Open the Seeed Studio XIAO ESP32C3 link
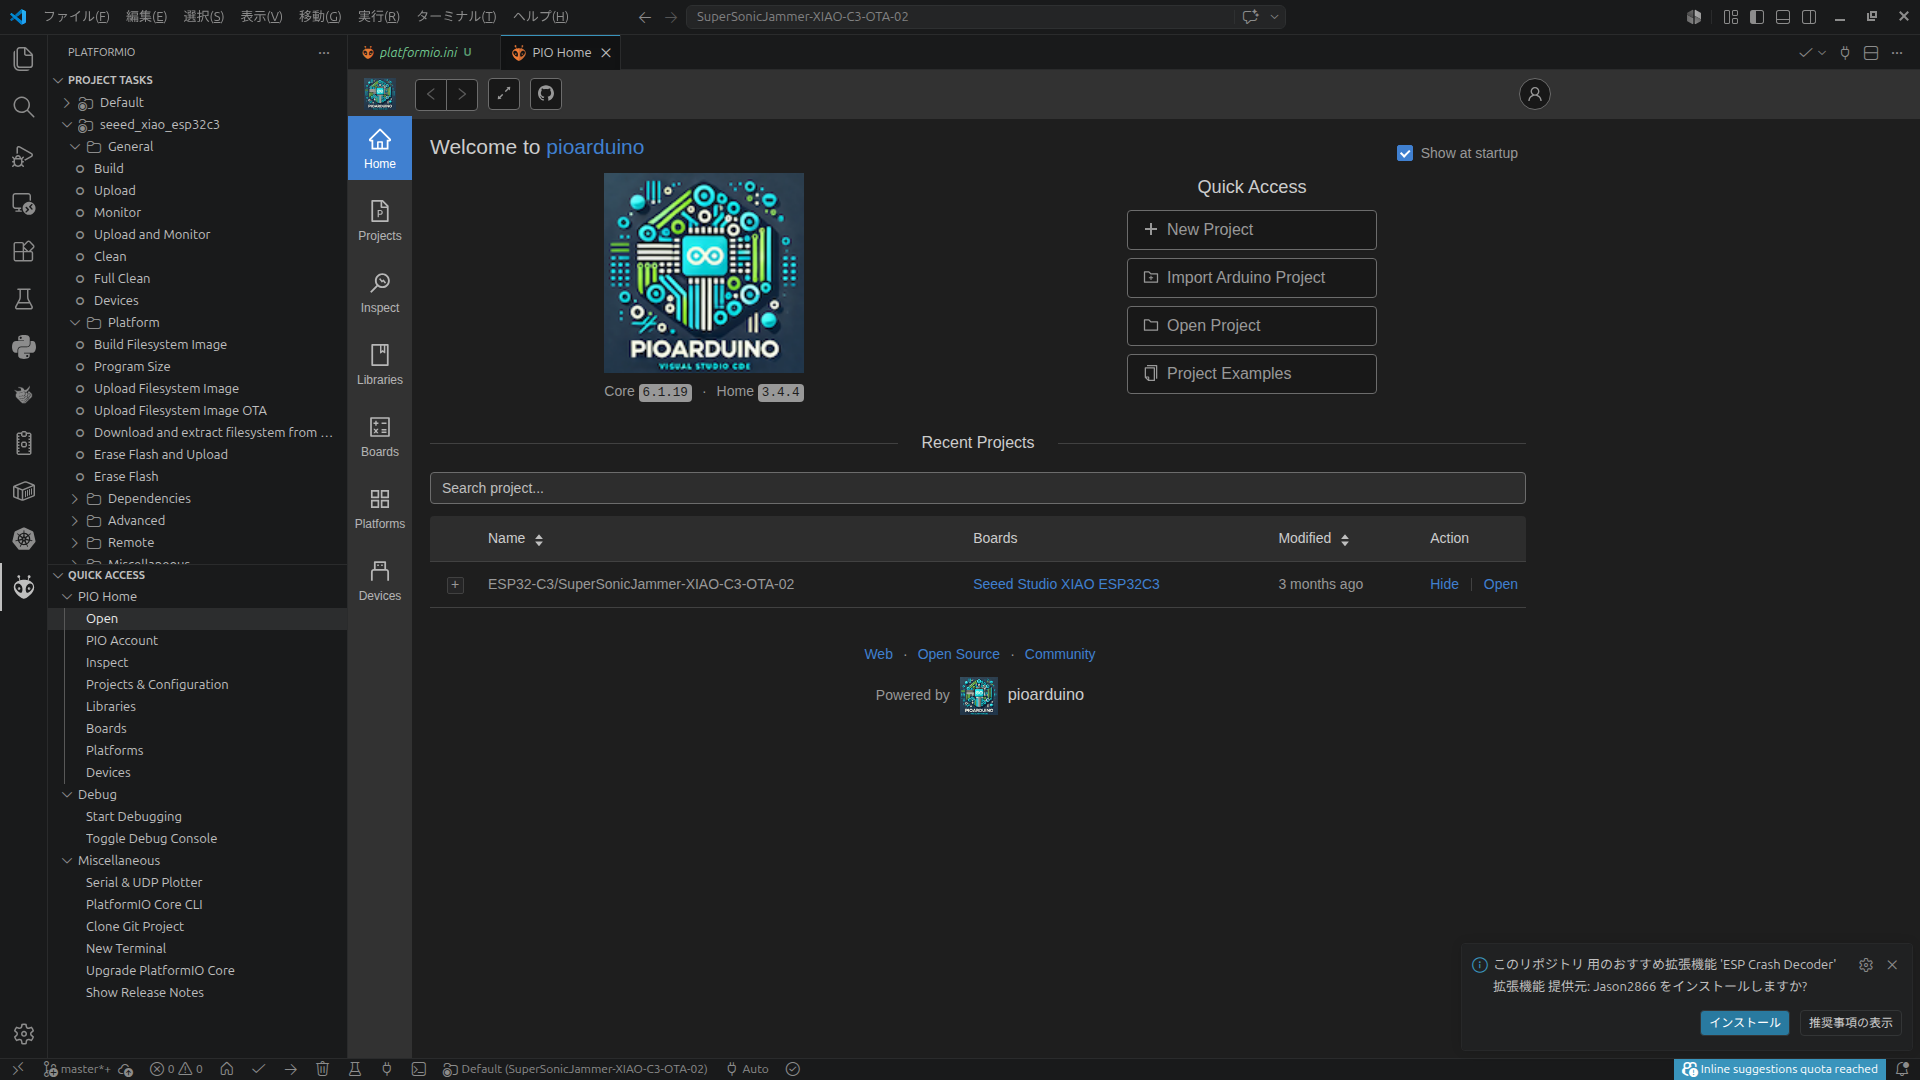Screen dimensions: 1920x1080 pyautogui.click(x=1066, y=585)
